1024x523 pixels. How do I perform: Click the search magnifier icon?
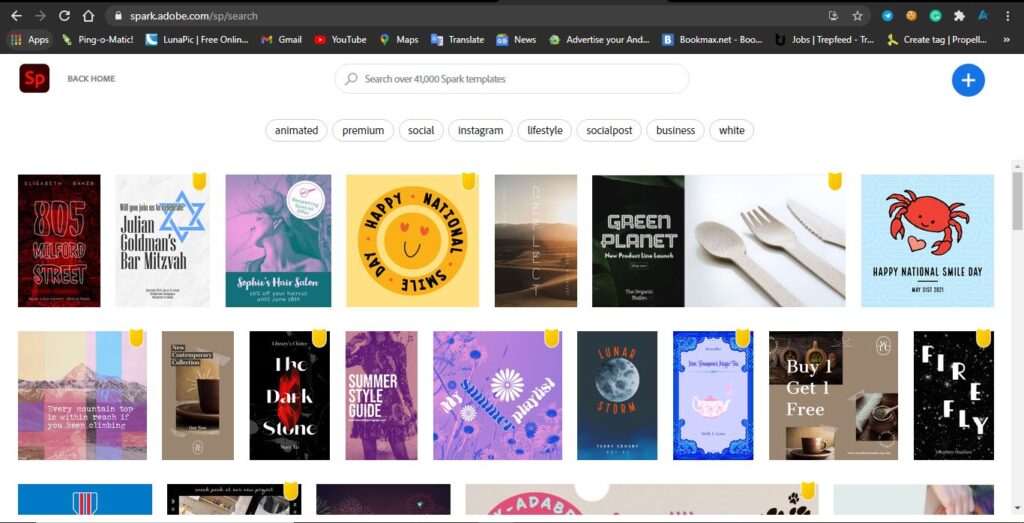(x=351, y=79)
